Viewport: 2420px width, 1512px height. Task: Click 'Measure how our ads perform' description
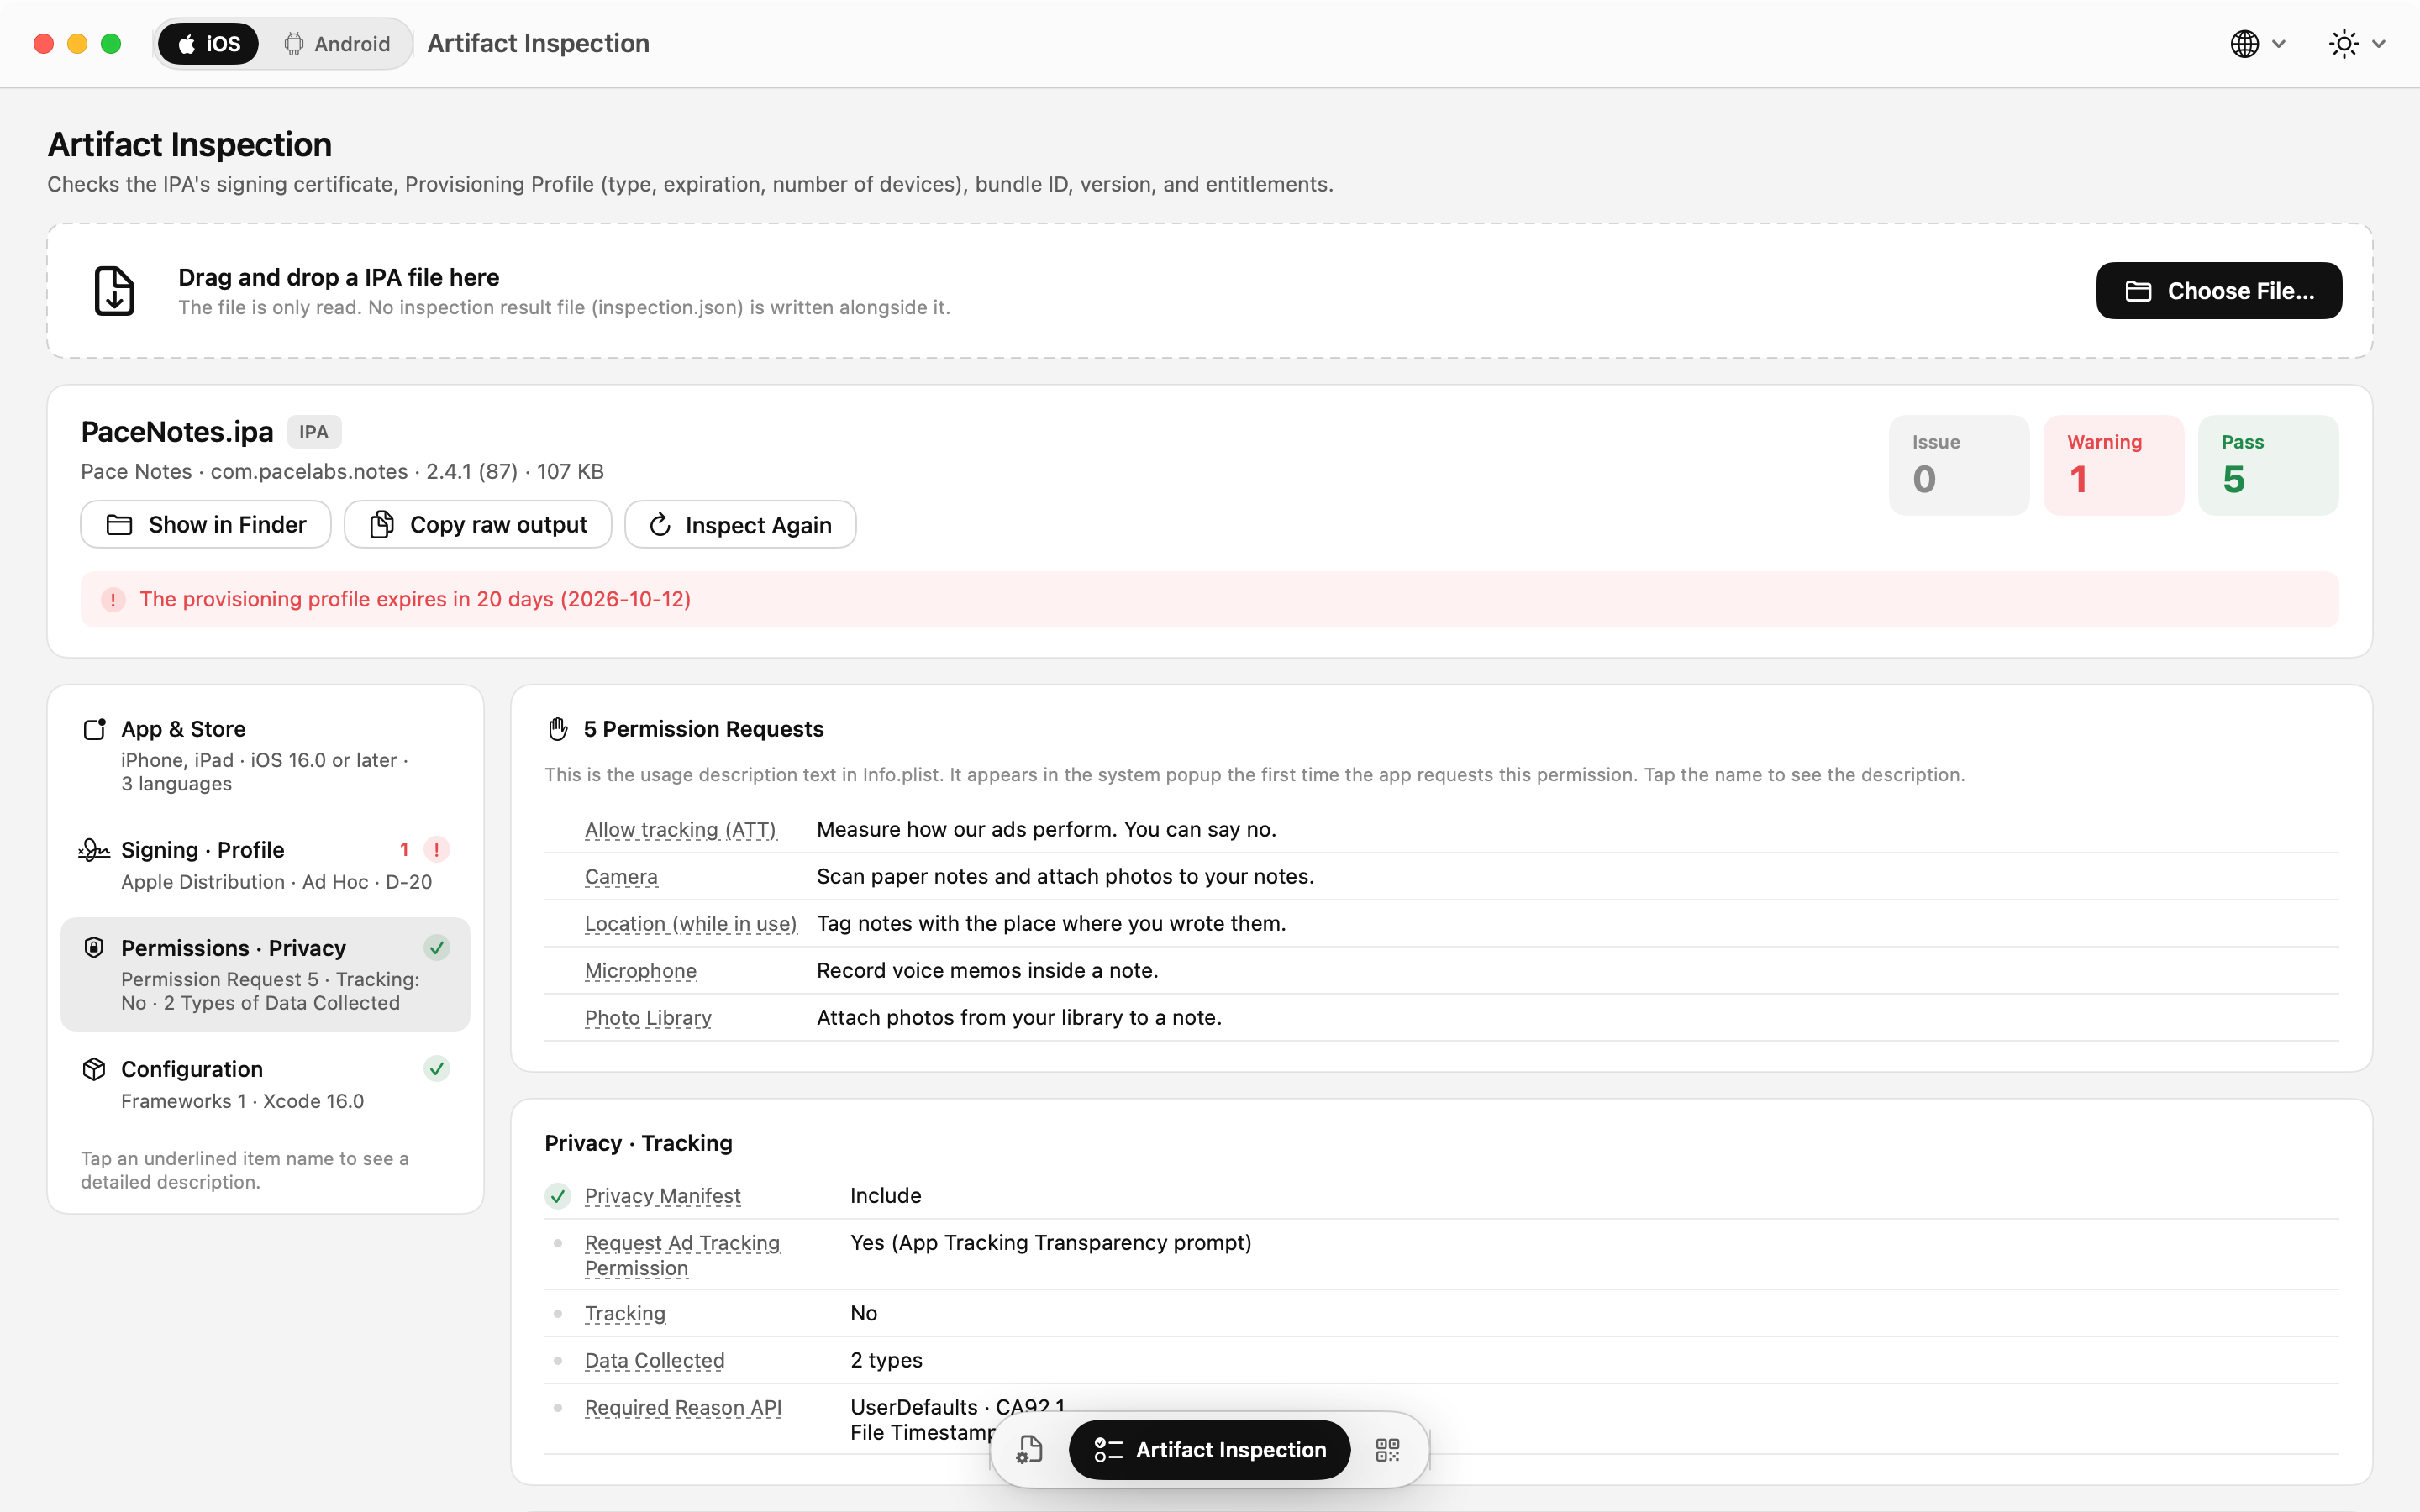coord(1046,830)
